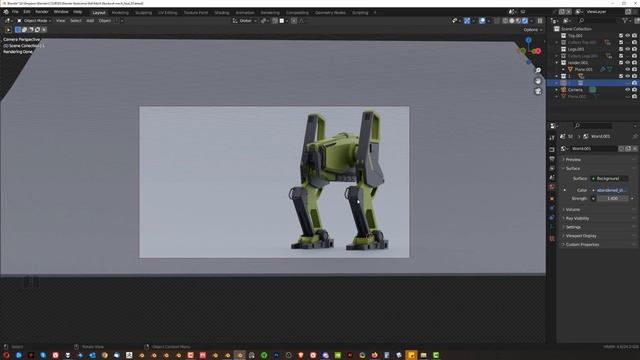Open the Render properties tab
This screenshot has width=640, height=360.
552,149
